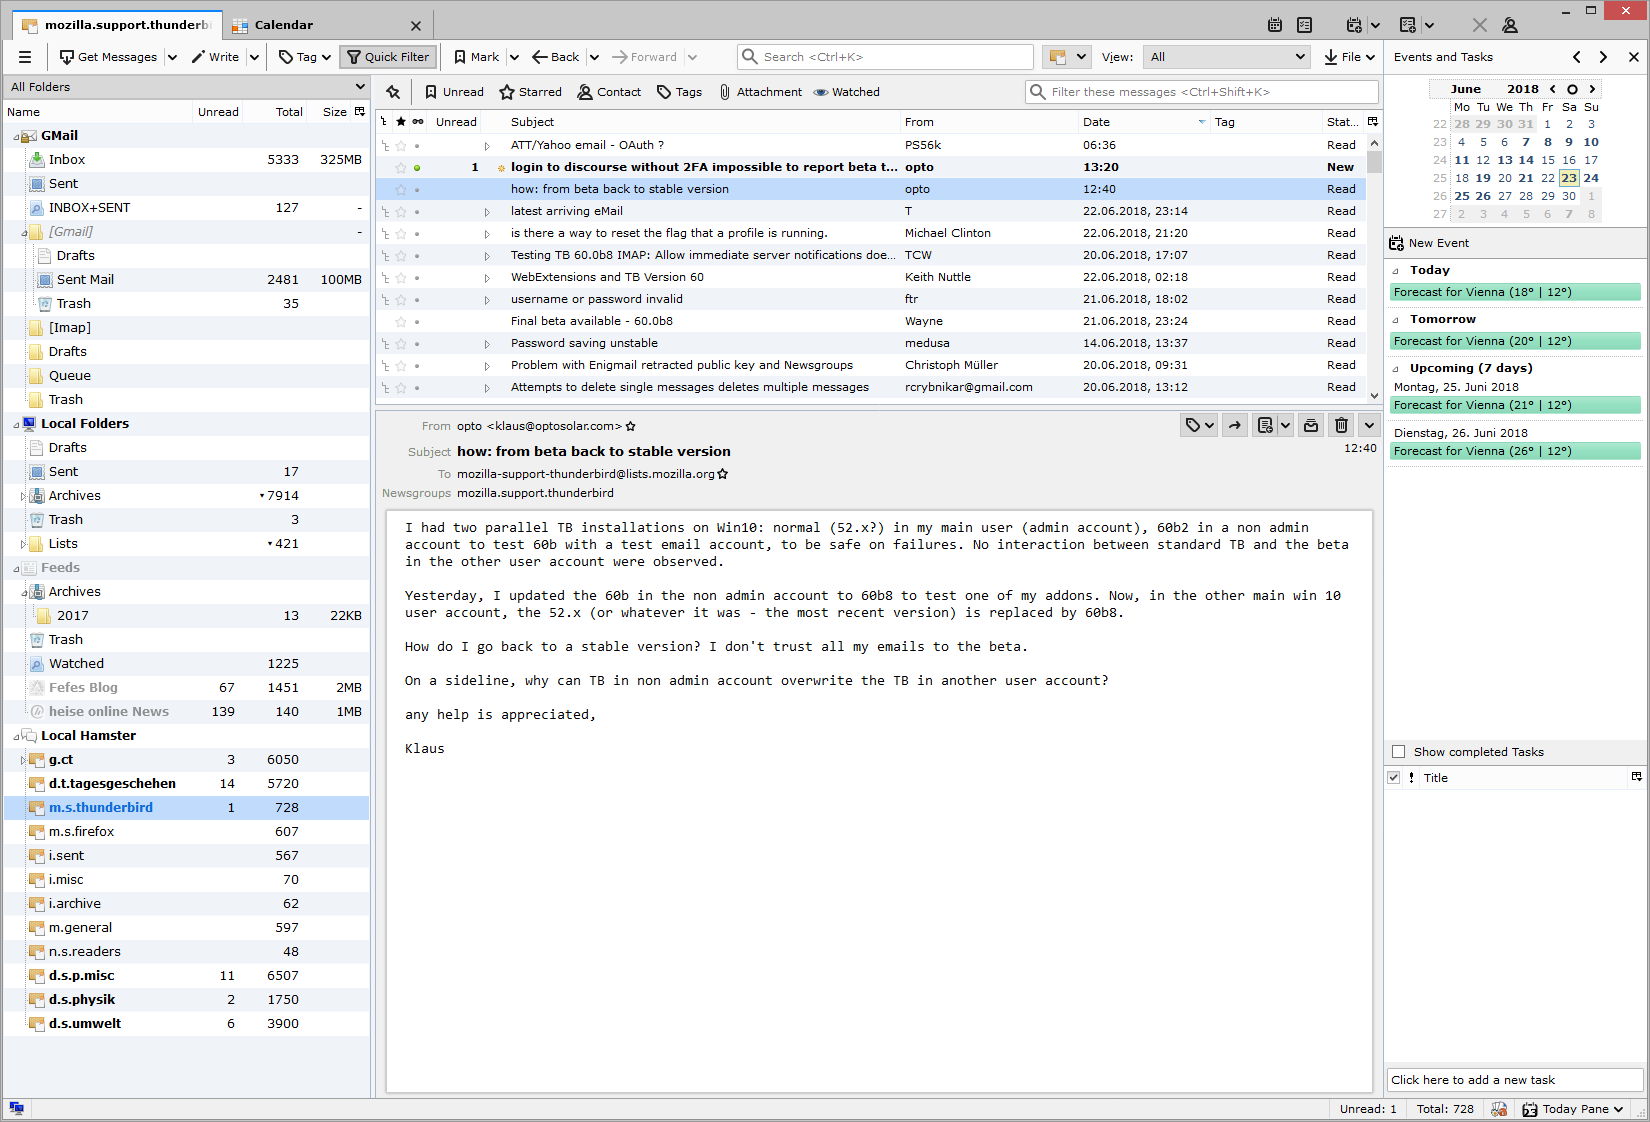The height and width of the screenshot is (1122, 1650).
Task: Pin the quick filter settings
Action: click(x=393, y=92)
